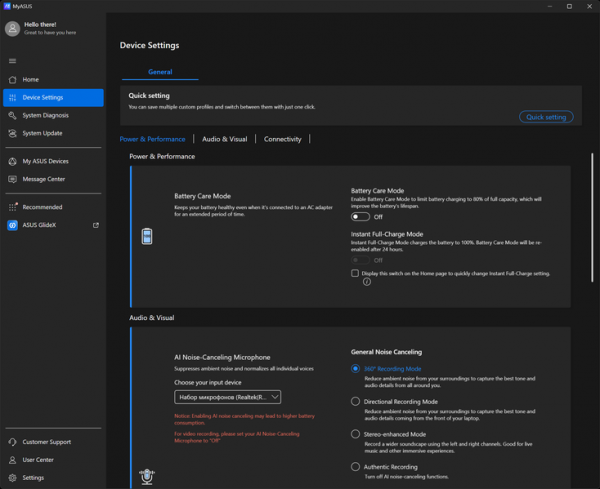Choose Authentic Recording radio button

pyautogui.click(x=355, y=467)
